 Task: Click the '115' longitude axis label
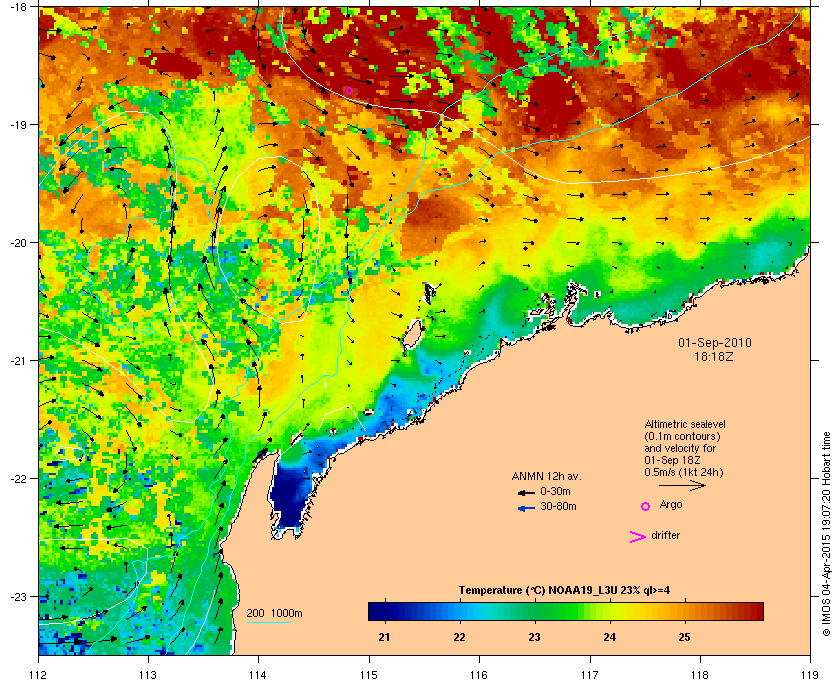tap(369, 675)
